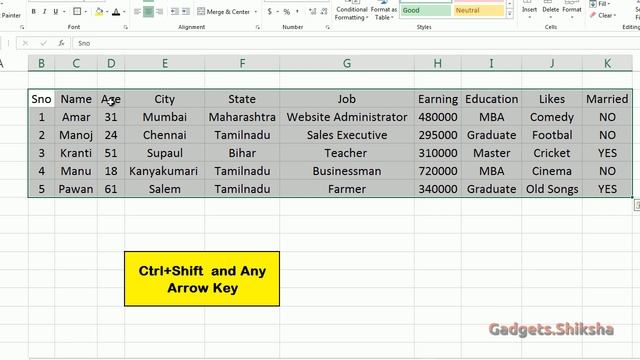The height and width of the screenshot is (360, 640).
Task: Open the Underline style dropdown arrow
Action: 64,12
